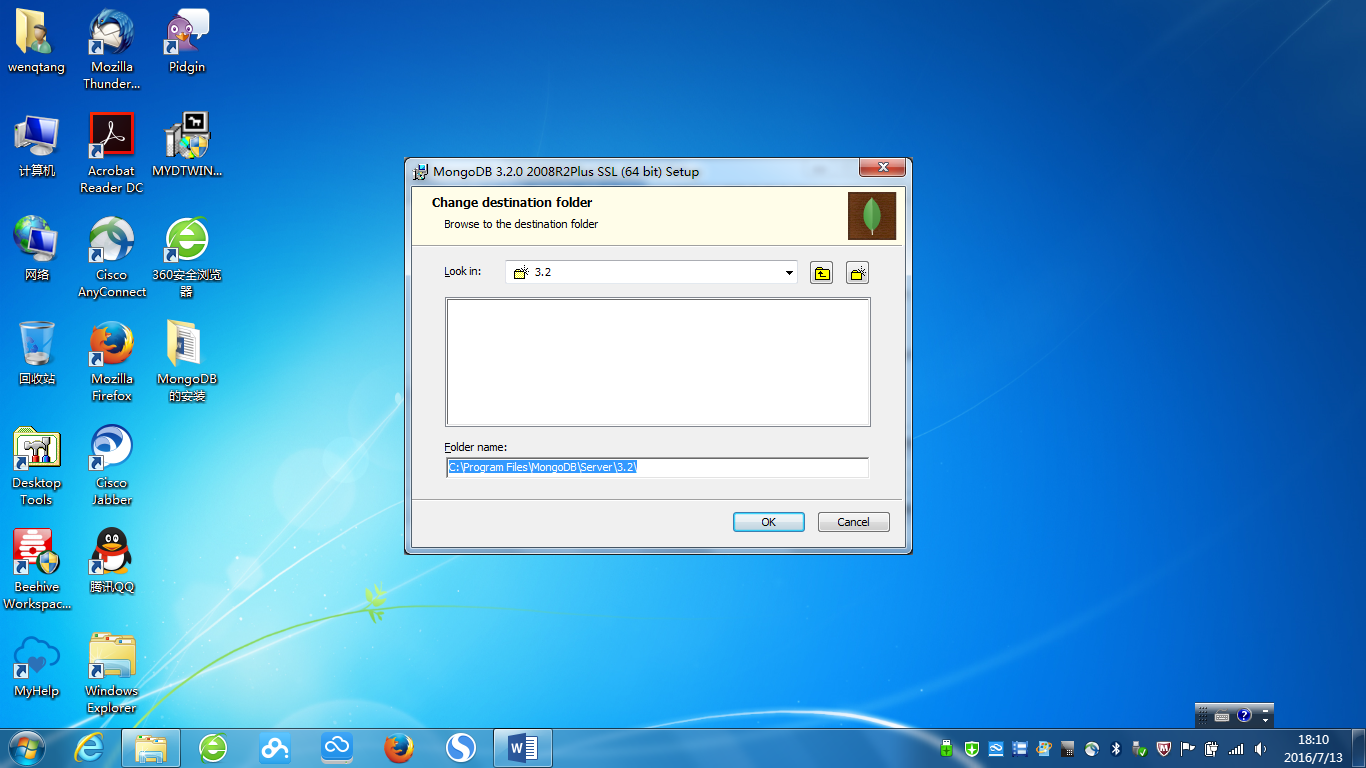Select the Pidgin desktop shortcut
Image resolution: width=1366 pixels, height=768 pixels.
pyautogui.click(x=187, y=43)
